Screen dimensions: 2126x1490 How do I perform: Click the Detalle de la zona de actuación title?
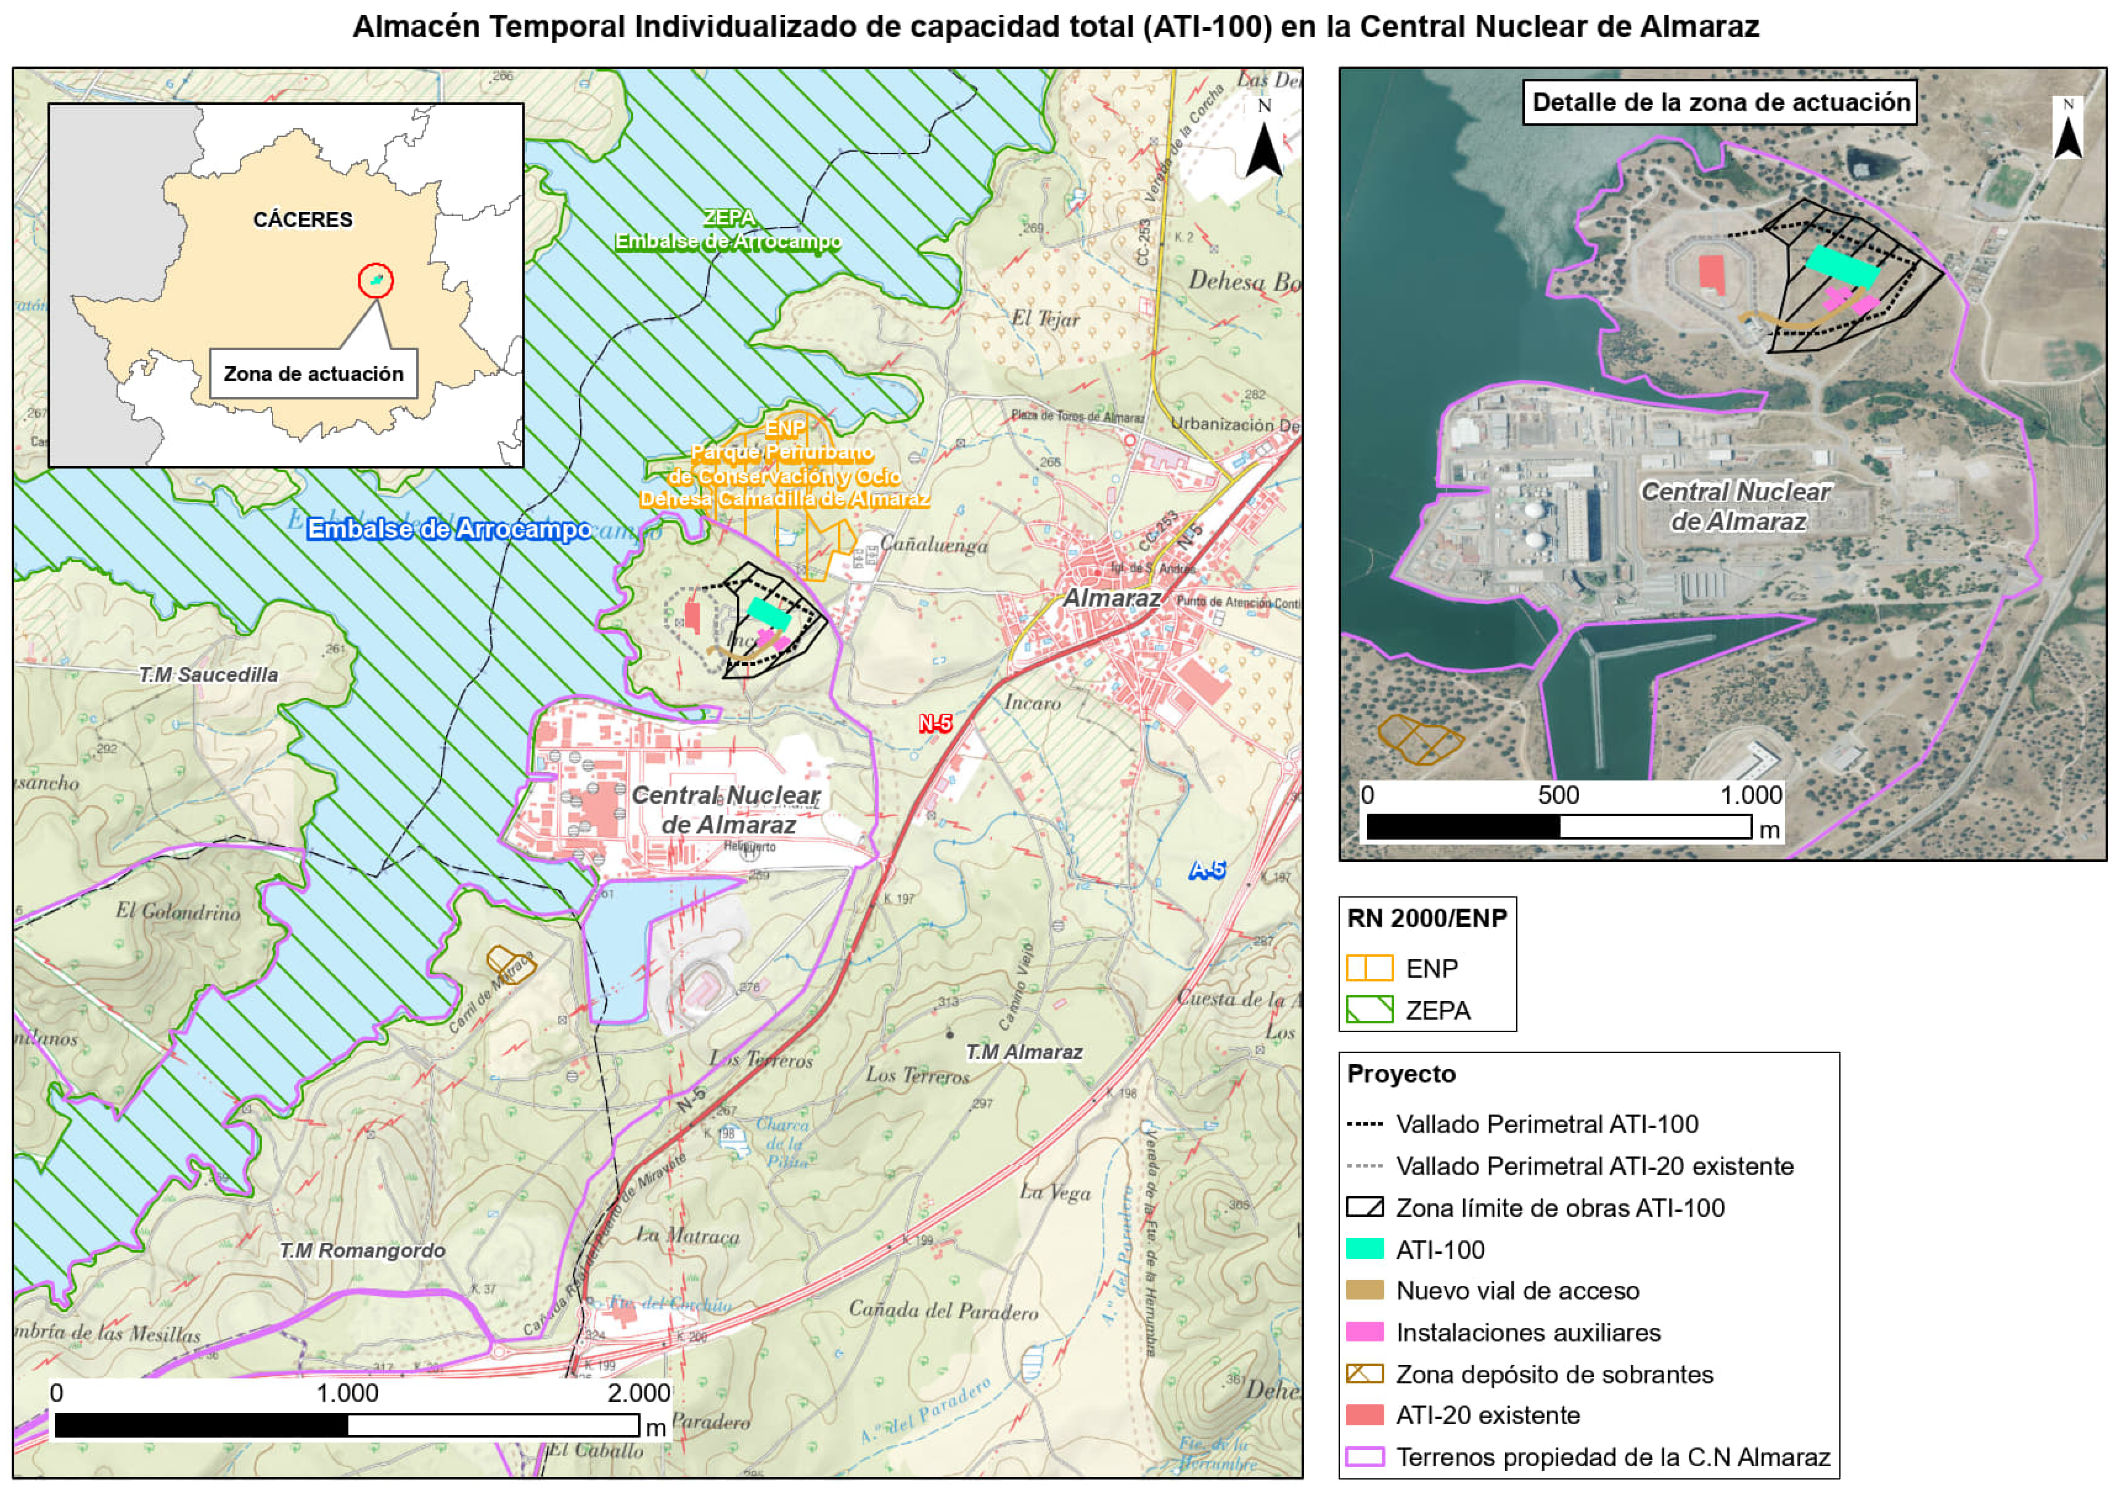(x=1720, y=102)
